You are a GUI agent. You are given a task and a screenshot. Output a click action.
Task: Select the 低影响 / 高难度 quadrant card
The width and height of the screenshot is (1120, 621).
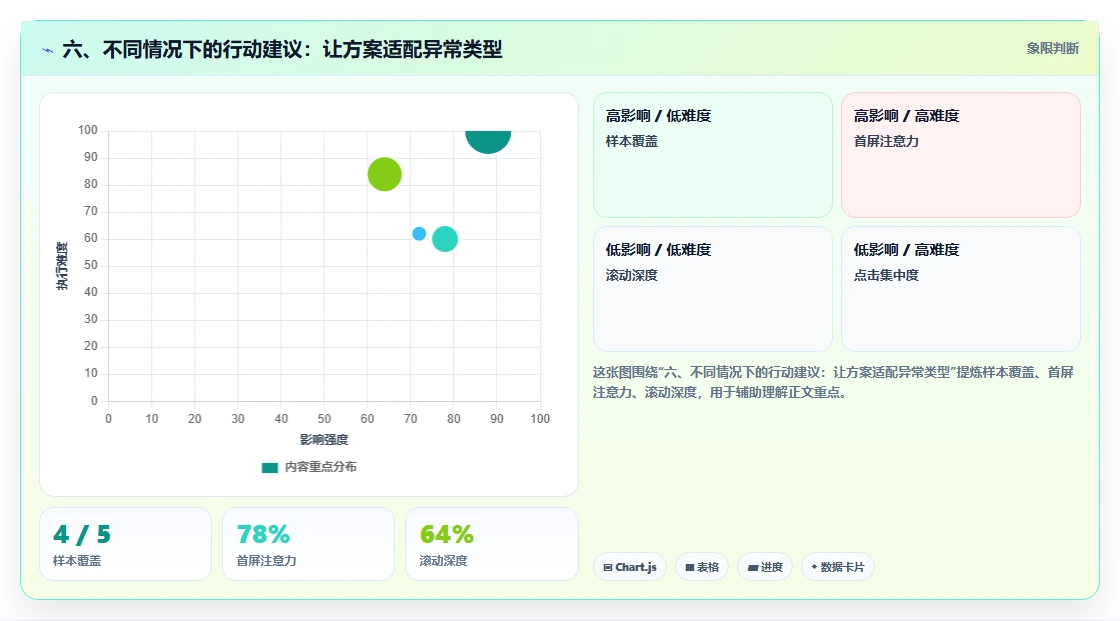coord(961,289)
